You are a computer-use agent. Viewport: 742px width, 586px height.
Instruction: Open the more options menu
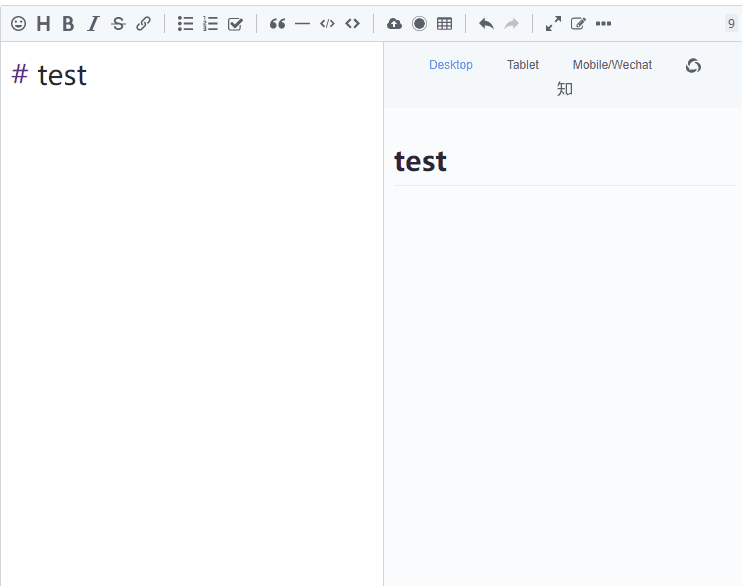point(603,24)
